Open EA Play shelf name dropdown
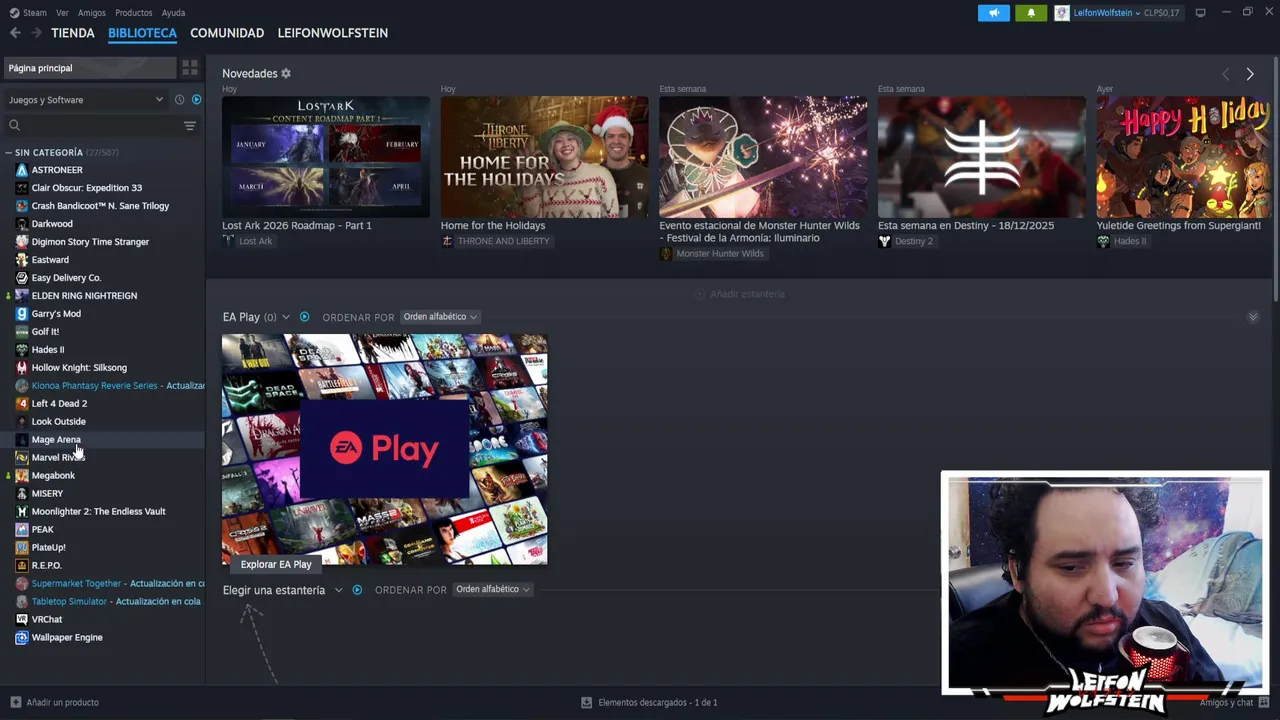Viewport: 1280px width, 720px height. coord(286,317)
